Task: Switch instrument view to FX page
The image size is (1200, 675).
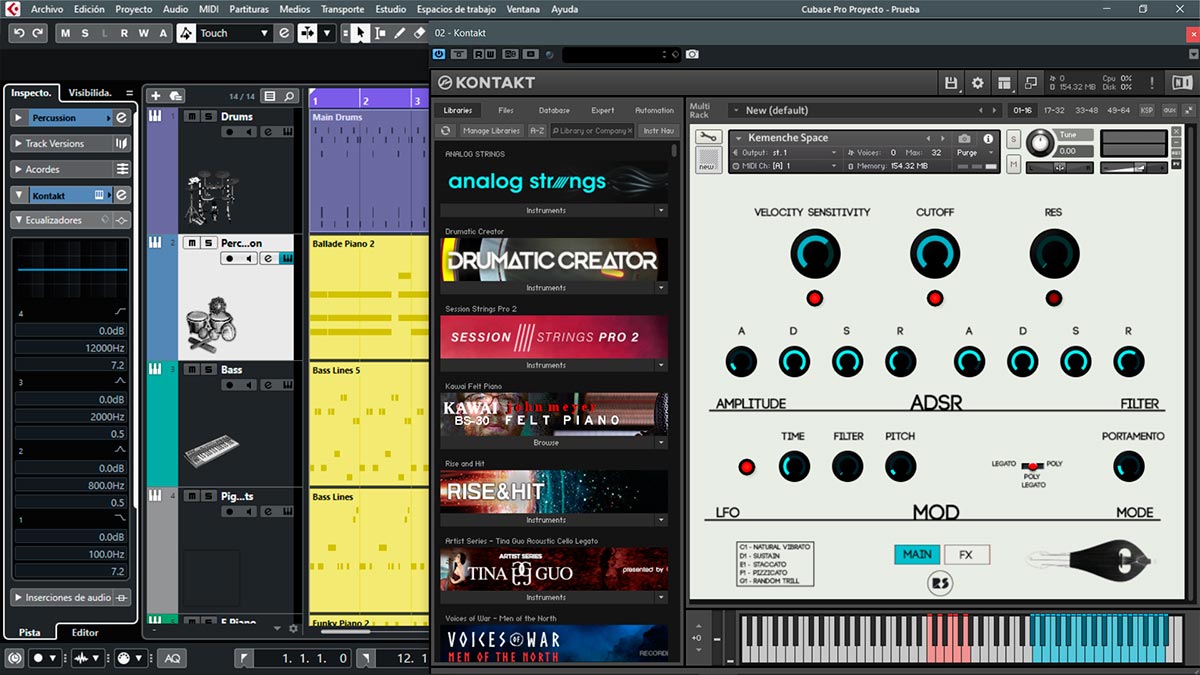Action: point(966,554)
